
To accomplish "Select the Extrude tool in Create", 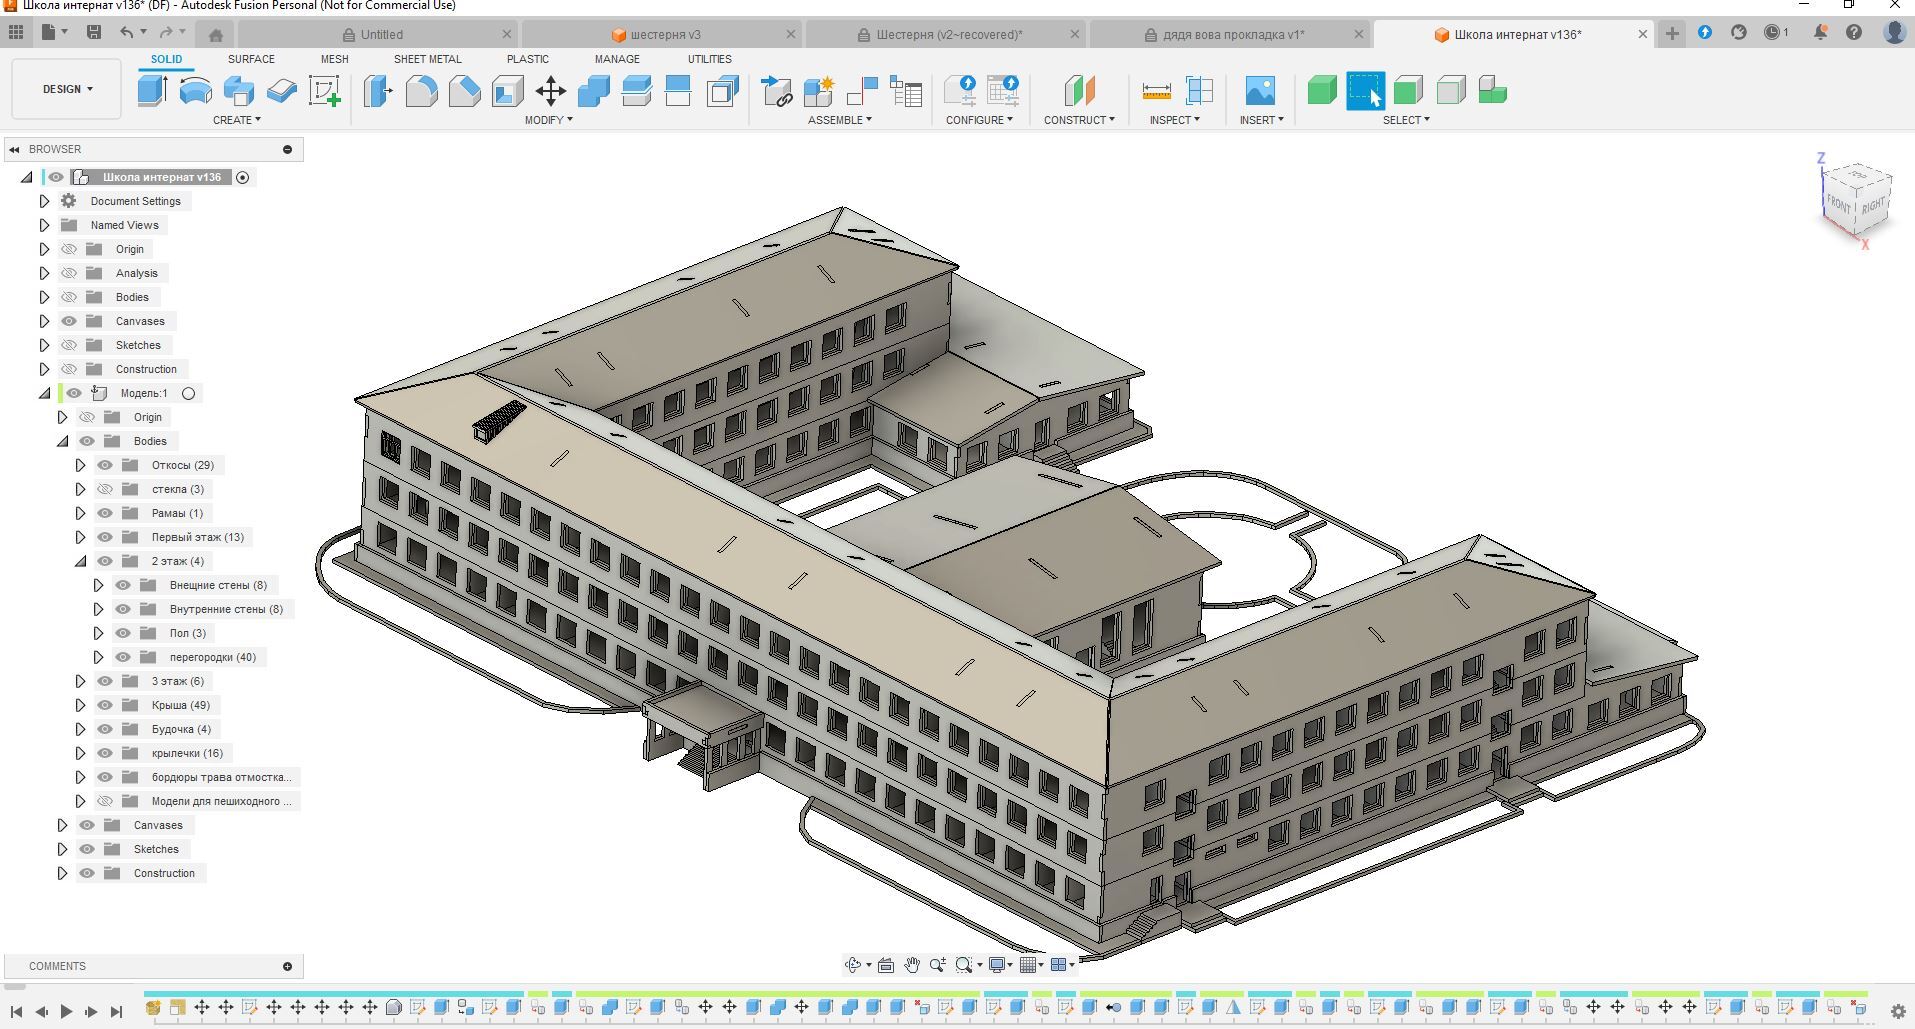I will [x=152, y=91].
